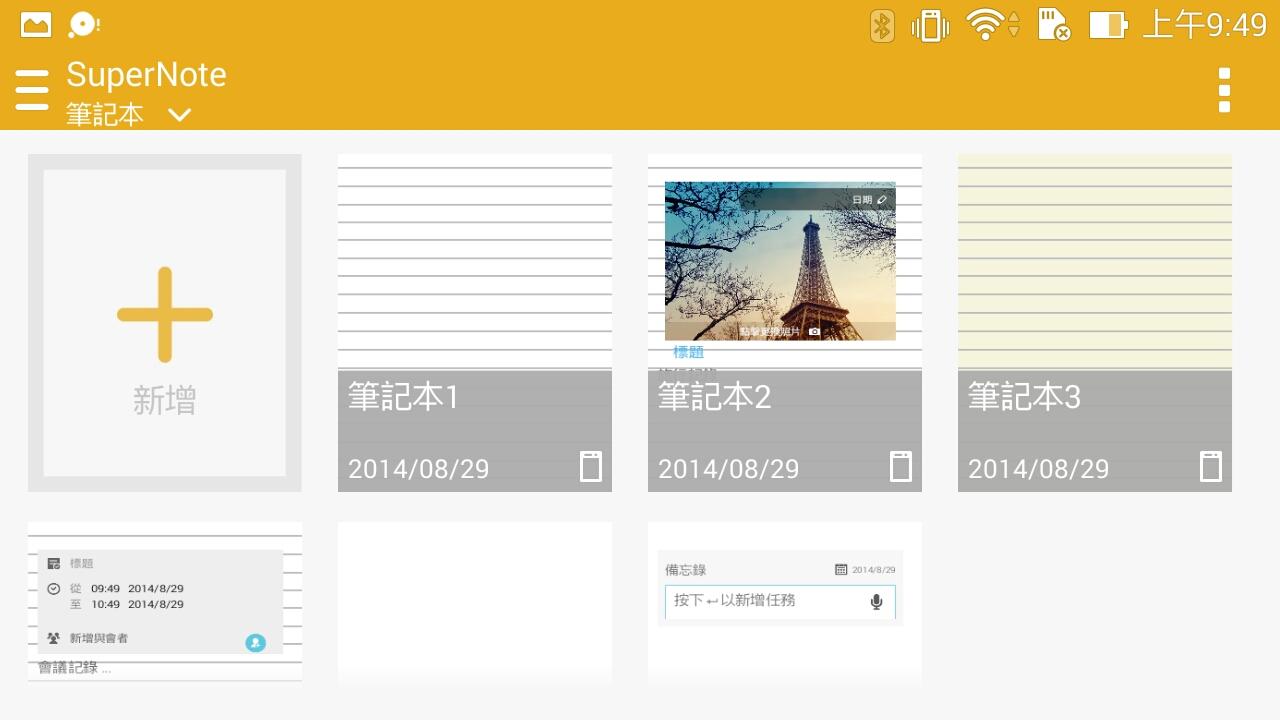Tap the clock icon in meeting template
Image resolution: width=1280 pixels, height=720 pixels.
[54, 589]
